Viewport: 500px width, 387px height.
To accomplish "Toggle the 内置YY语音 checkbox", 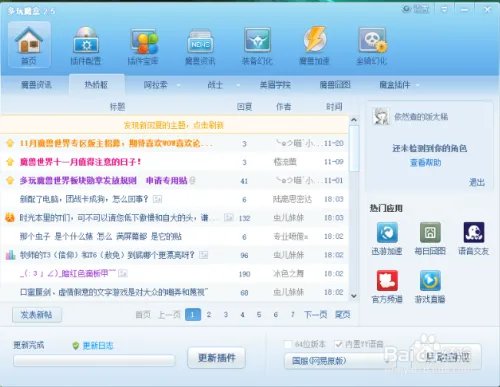I will [338, 344].
